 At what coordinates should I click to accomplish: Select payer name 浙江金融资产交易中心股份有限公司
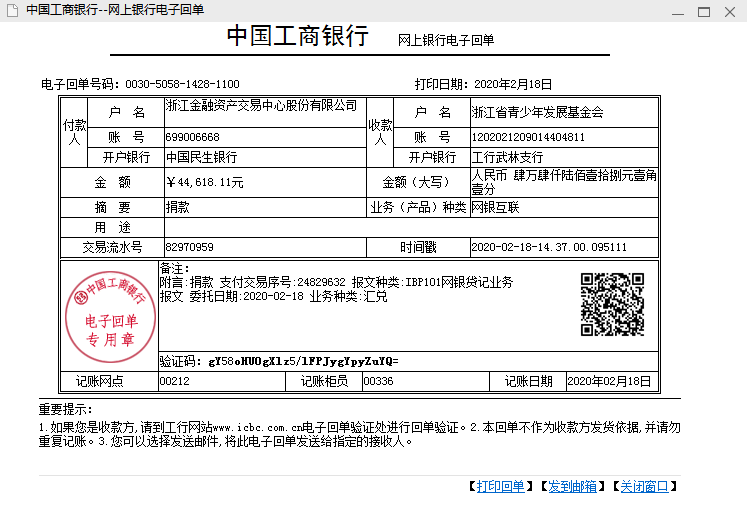261,105
